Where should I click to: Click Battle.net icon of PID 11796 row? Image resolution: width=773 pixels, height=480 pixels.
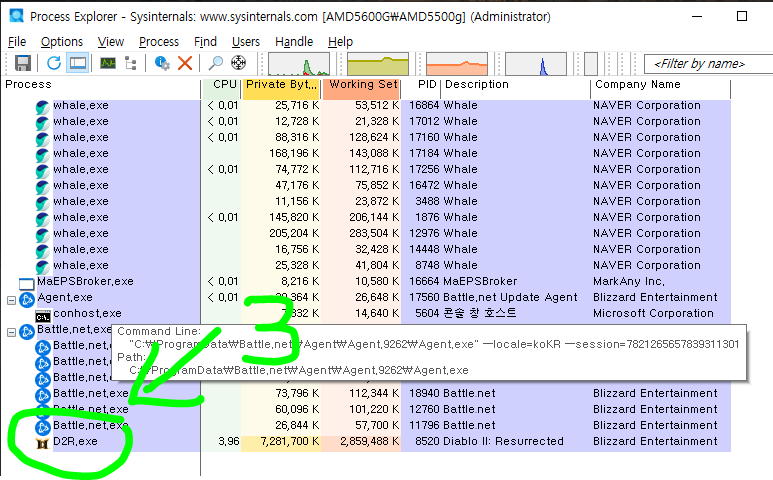43,427
